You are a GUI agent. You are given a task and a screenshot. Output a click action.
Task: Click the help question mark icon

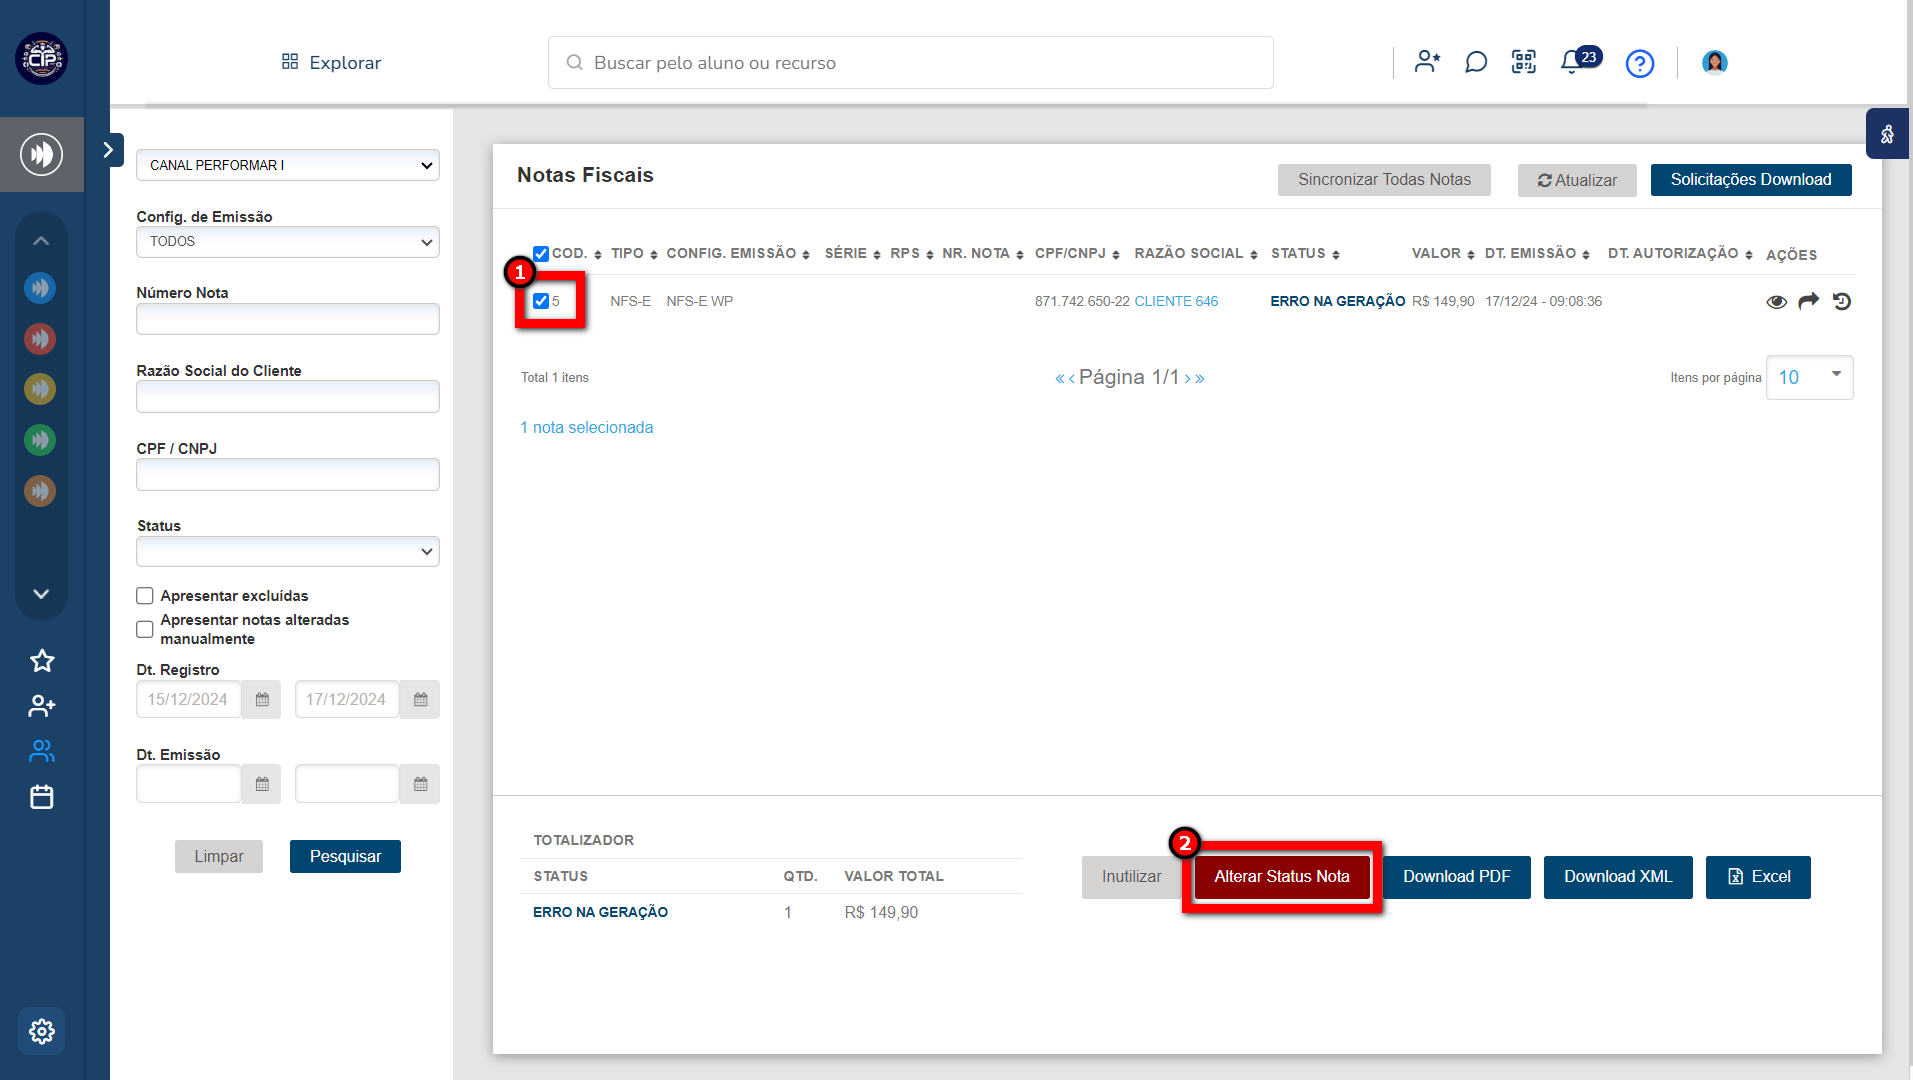[1639, 64]
